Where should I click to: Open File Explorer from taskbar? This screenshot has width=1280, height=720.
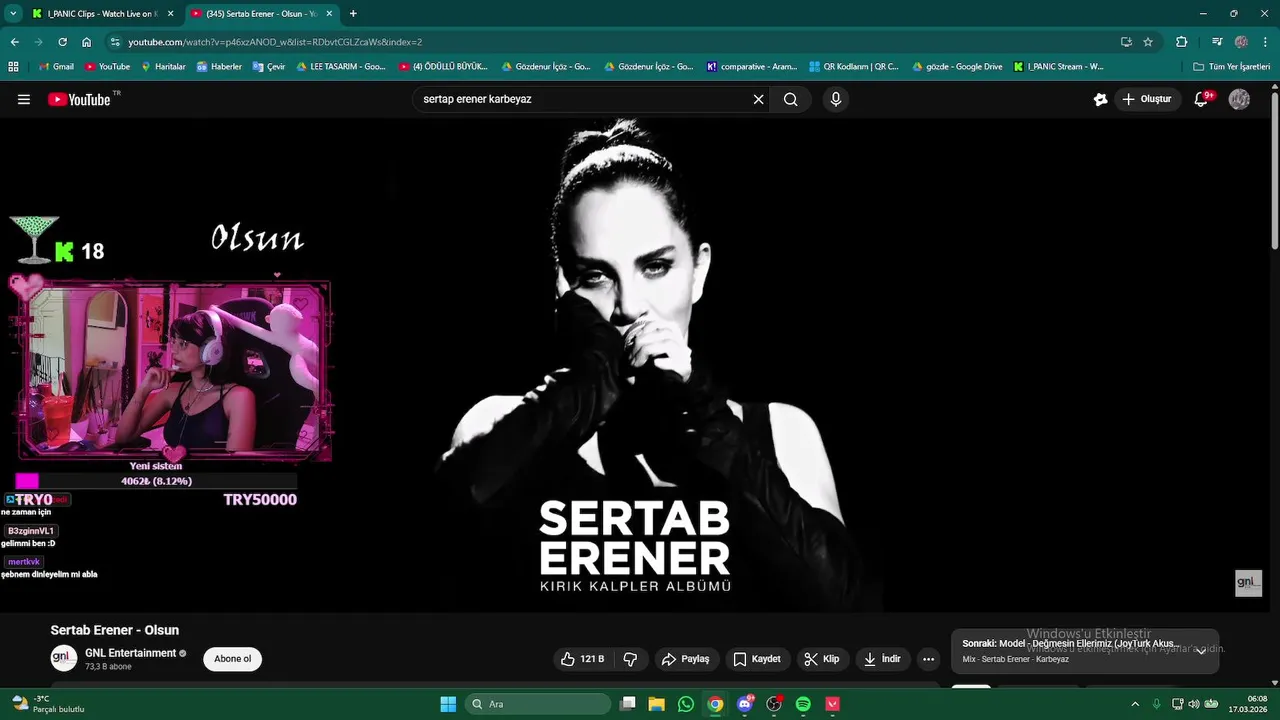point(656,704)
